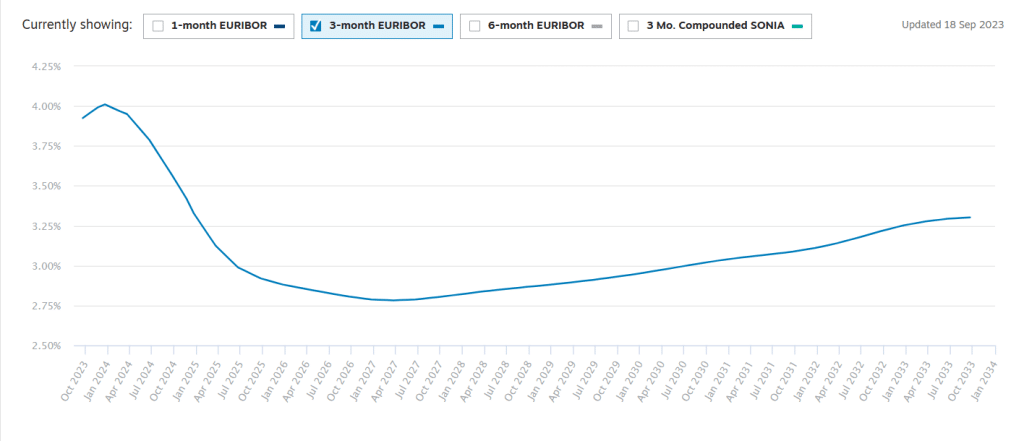Screen dimensions: 1024x441
Task: Click the grey 6-month EURIBOR legend dash
Action: [x=596, y=26]
